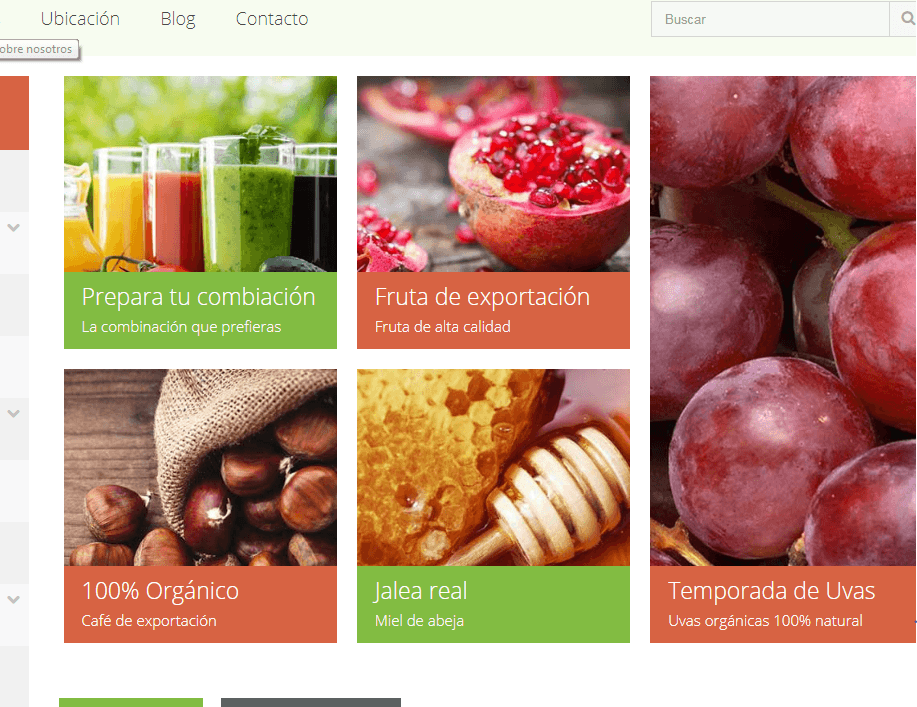The image size is (917, 707).
Task: Expand the first sidebar chevron
Action: [x=13, y=227]
